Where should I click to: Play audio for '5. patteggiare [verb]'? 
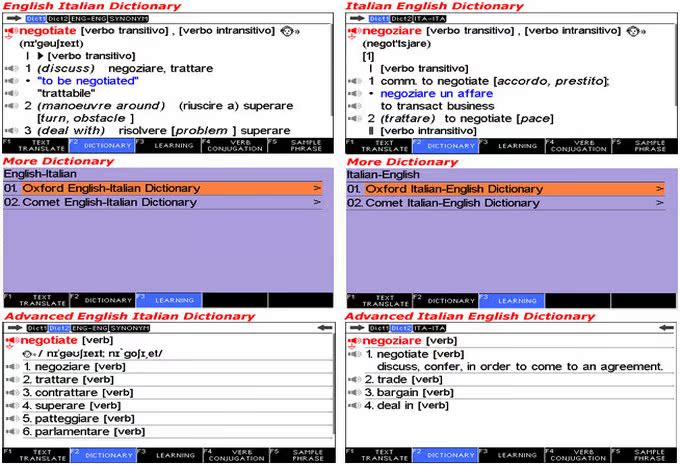point(12,419)
